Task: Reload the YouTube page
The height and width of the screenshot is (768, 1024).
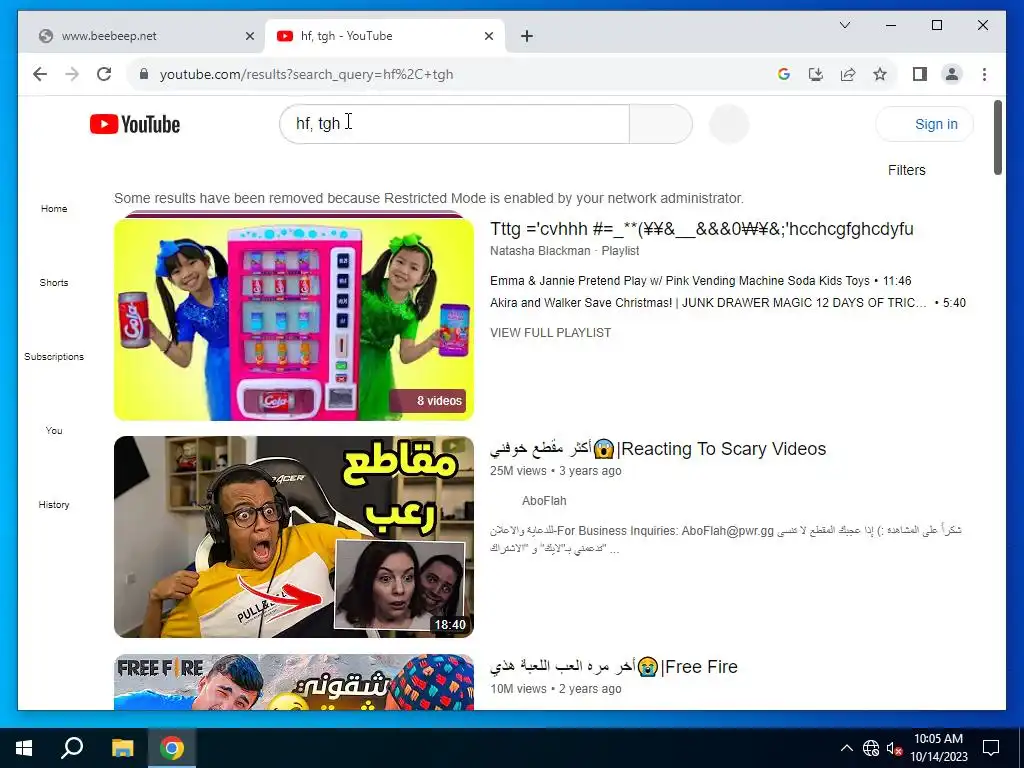Action: [x=104, y=74]
